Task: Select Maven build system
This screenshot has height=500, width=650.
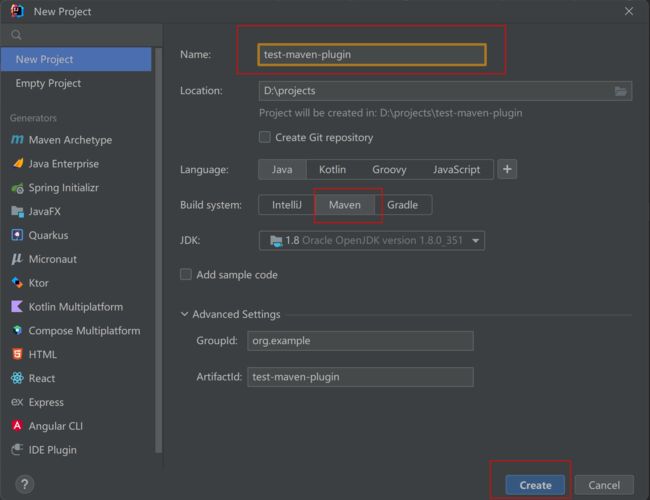Action: tap(345, 205)
